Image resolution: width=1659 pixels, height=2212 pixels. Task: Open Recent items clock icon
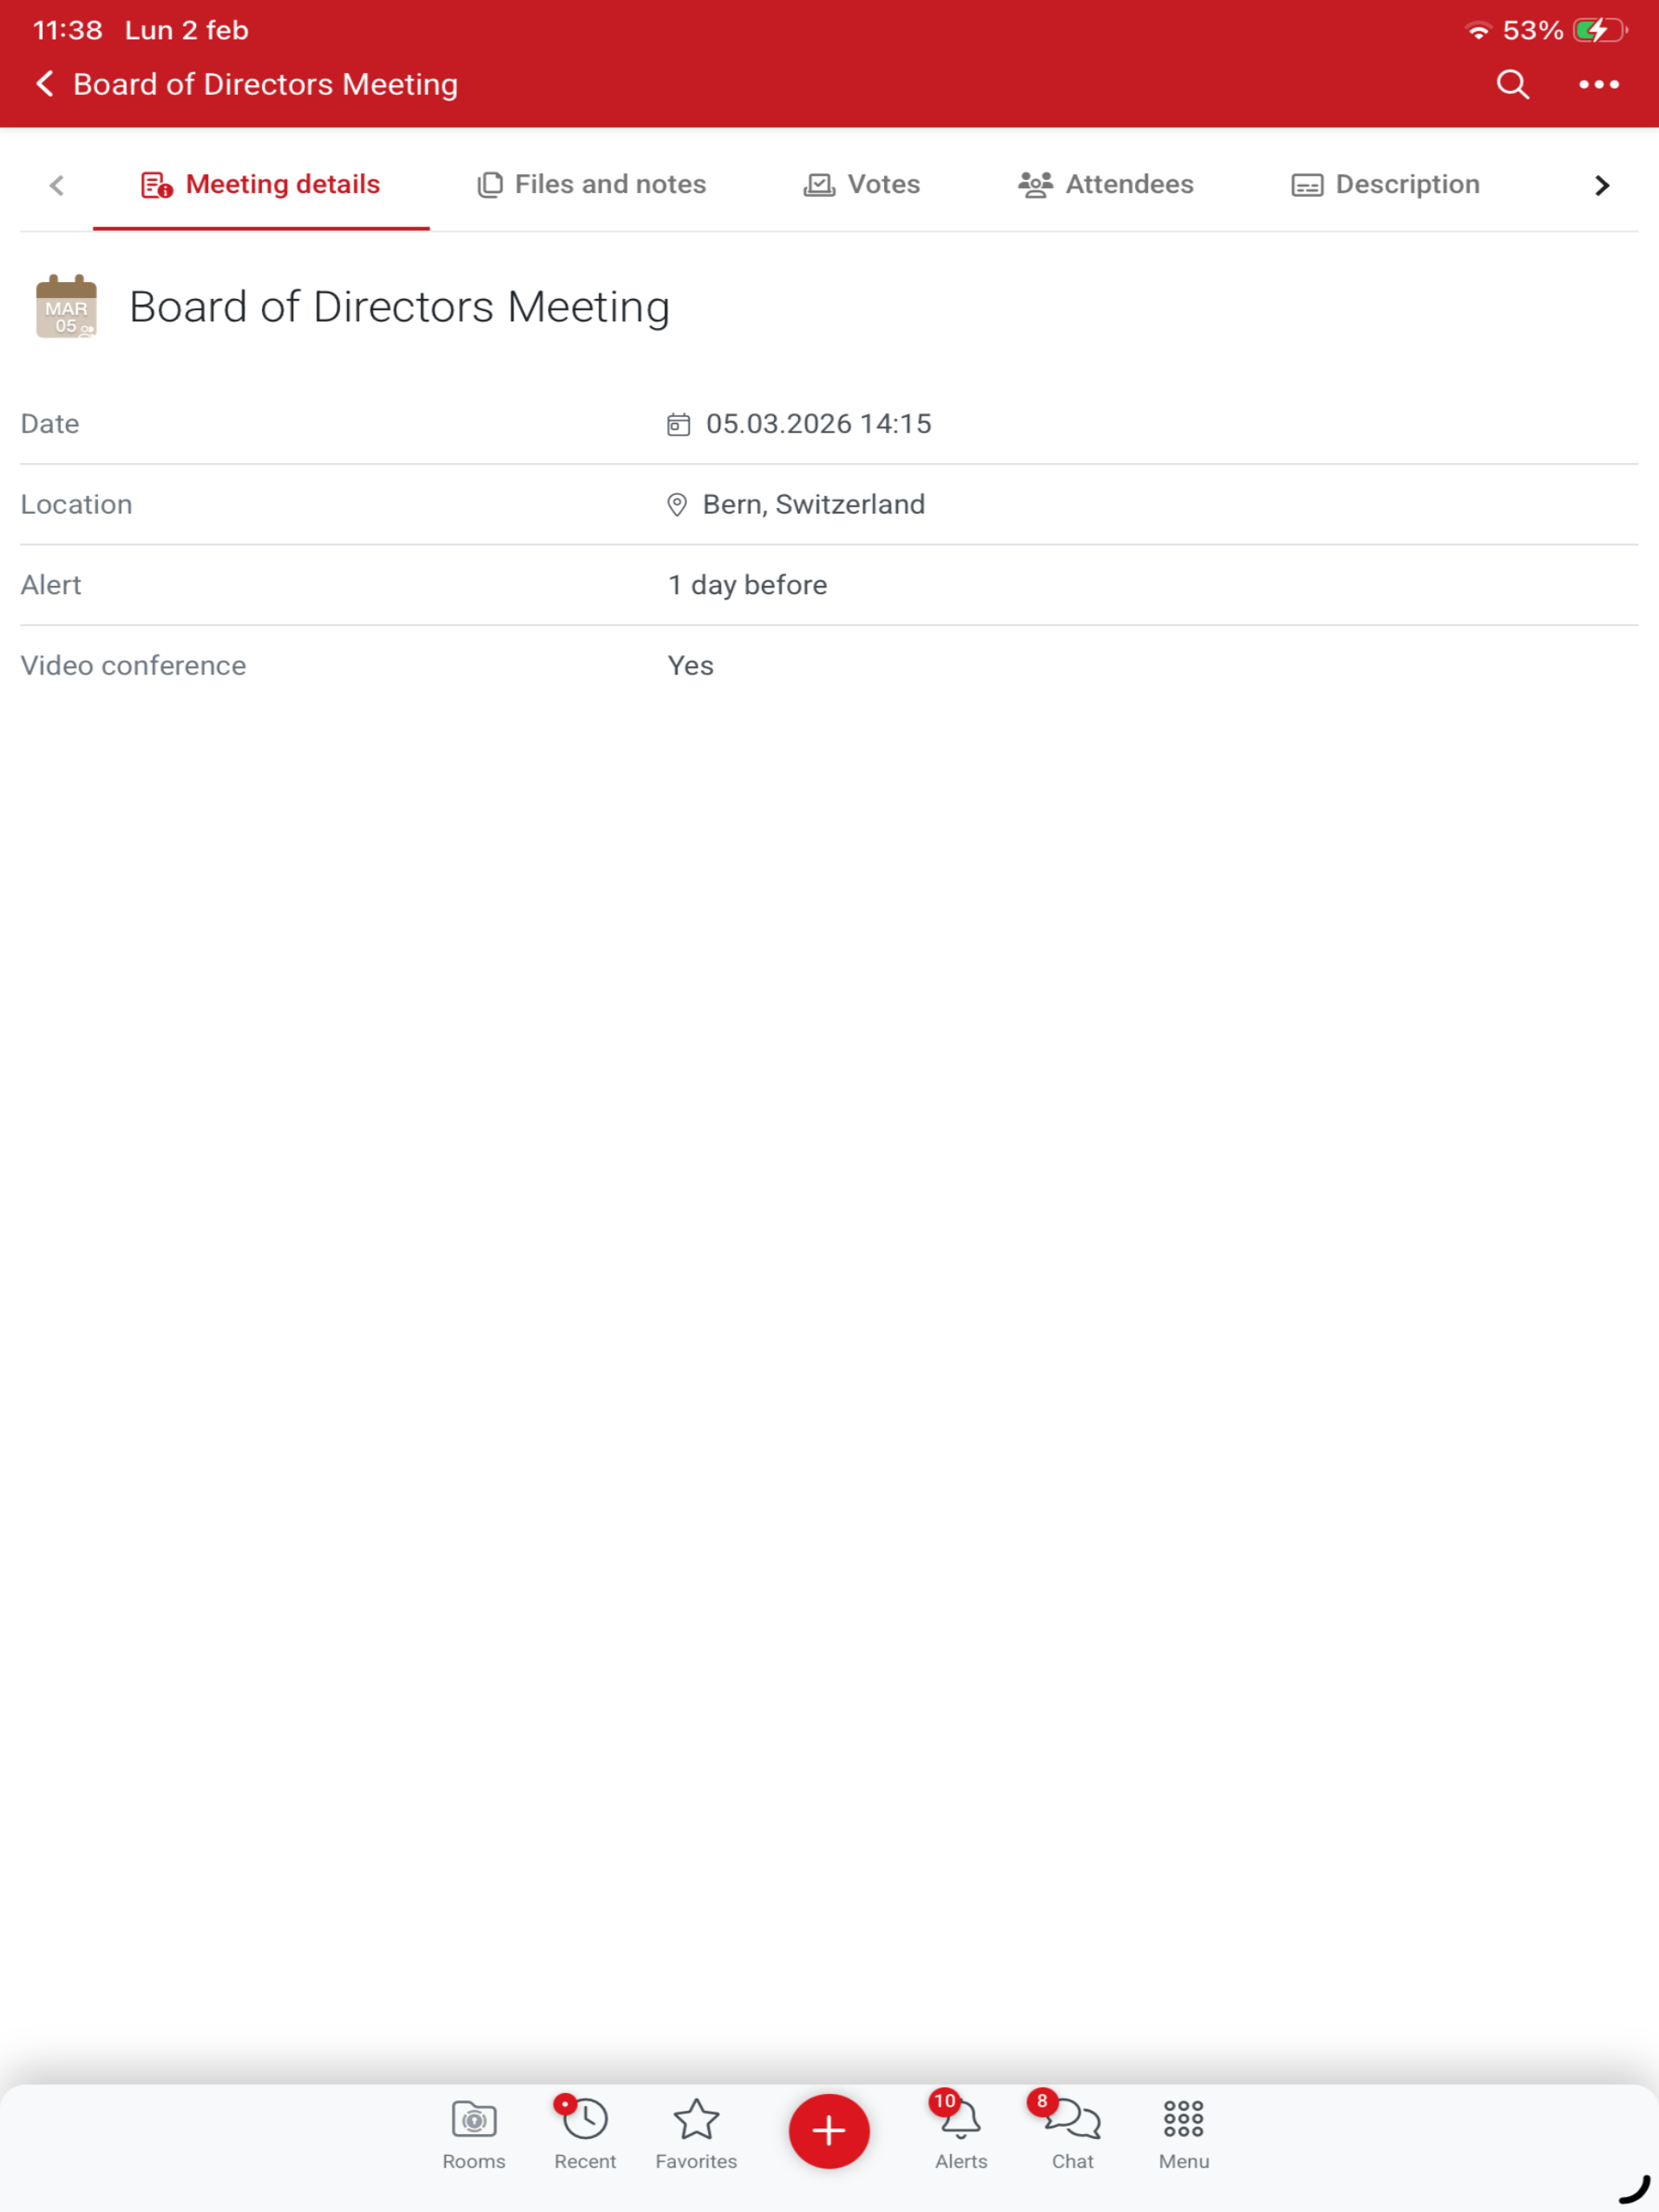pyautogui.click(x=585, y=2134)
